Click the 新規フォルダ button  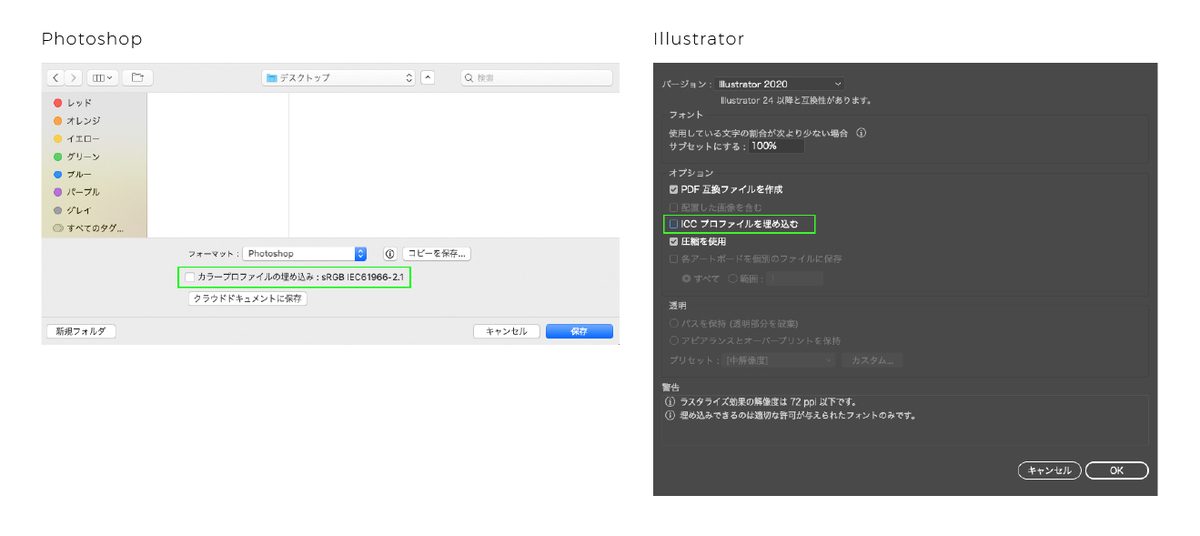[81, 331]
